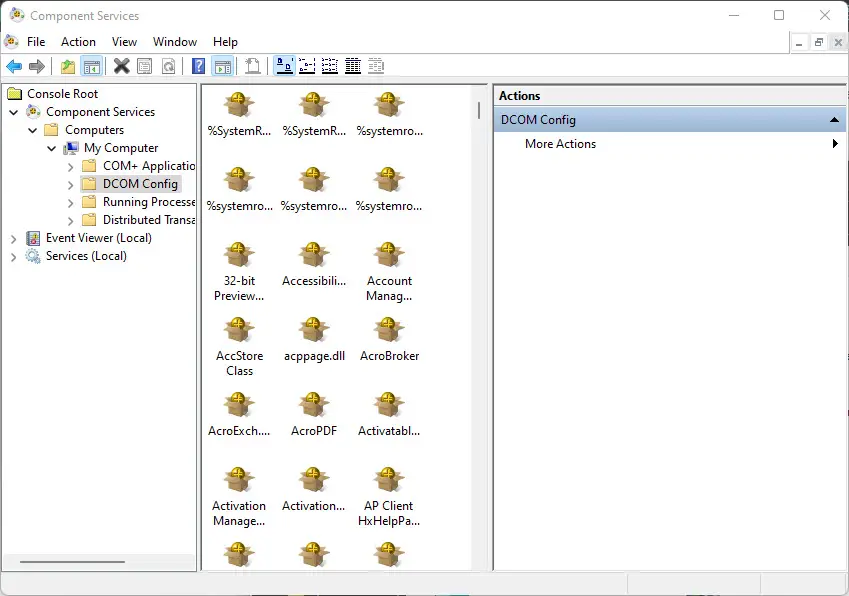Select the Activation Manage... component icon

(x=239, y=480)
